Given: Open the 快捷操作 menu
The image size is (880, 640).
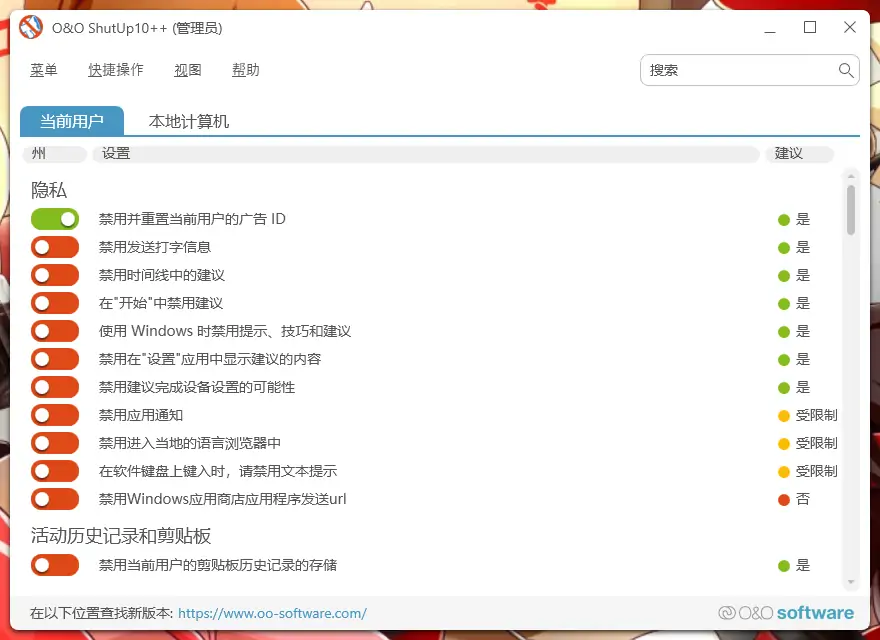Looking at the screenshot, I should coord(116,70).
